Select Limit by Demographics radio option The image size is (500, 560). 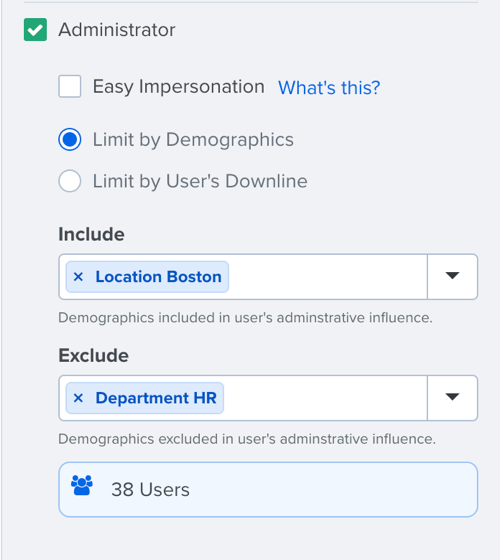pos(70,139)
